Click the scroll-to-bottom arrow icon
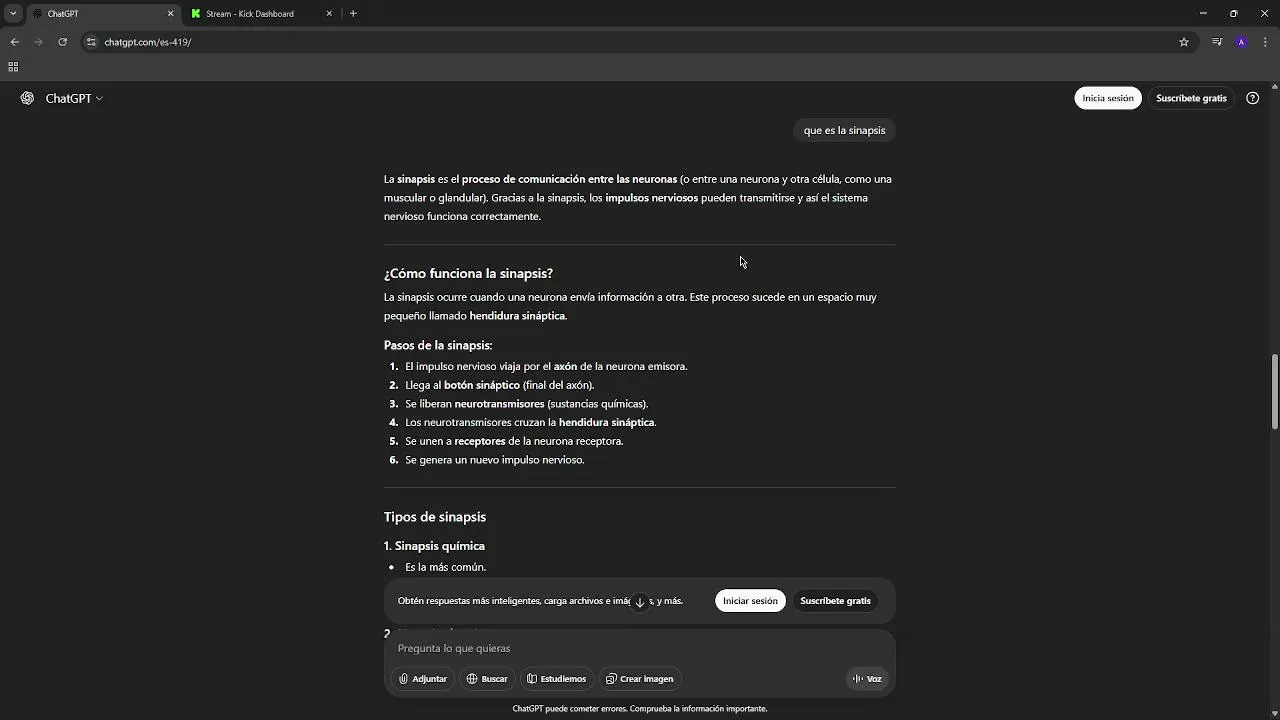Screen dimensions: 1280x720 [640, 602]
